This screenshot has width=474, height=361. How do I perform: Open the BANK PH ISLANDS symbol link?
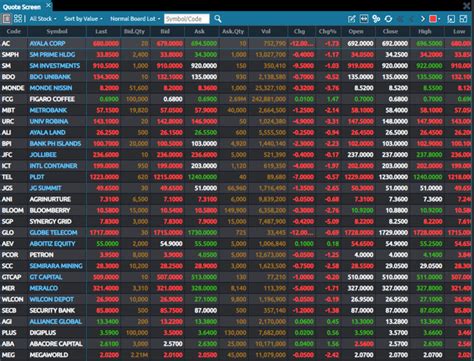55,144
